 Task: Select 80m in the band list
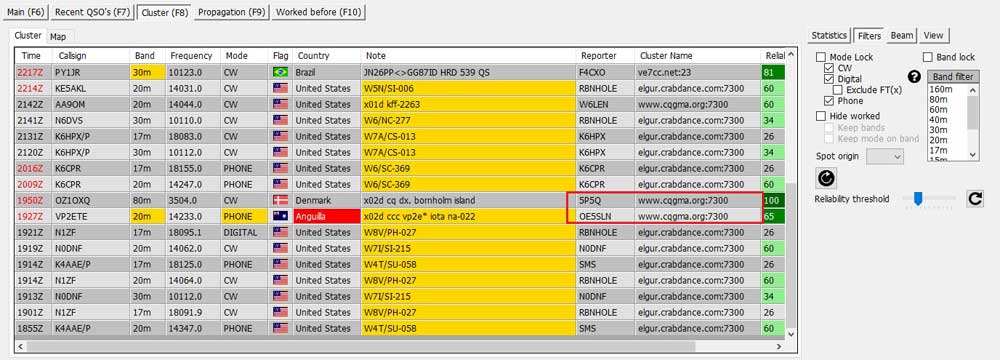click(x=939, y=99)
